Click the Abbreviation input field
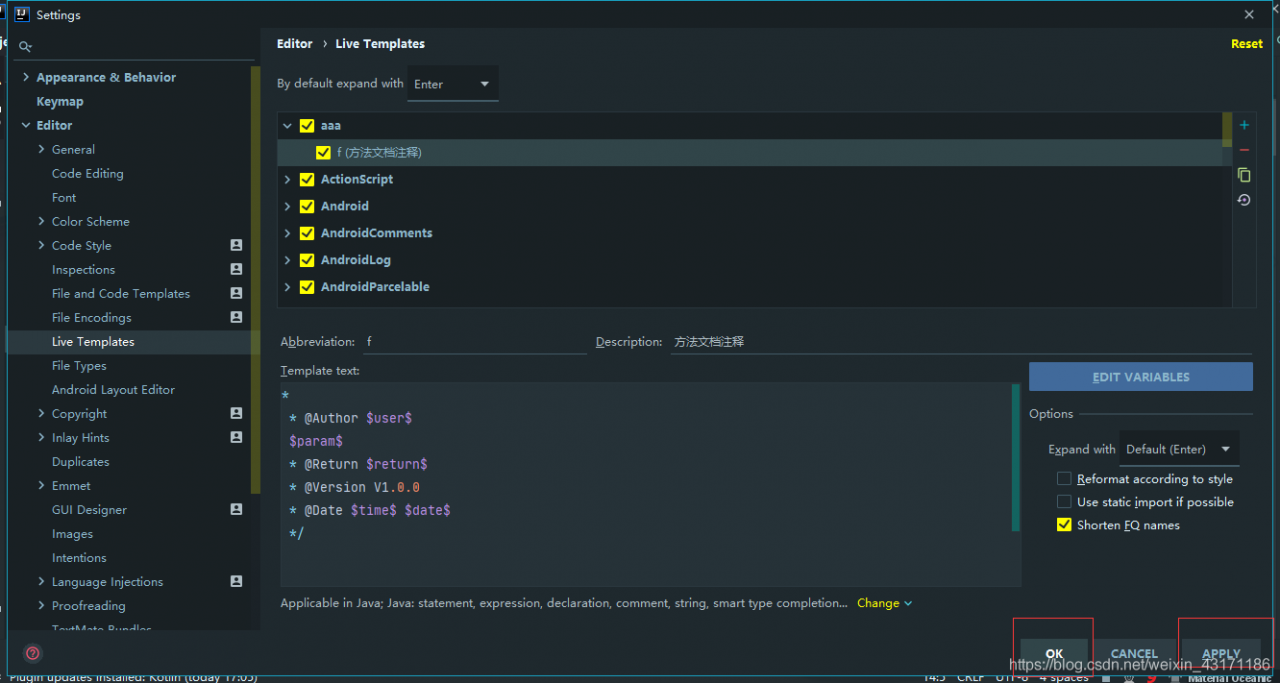 (474, 341)
